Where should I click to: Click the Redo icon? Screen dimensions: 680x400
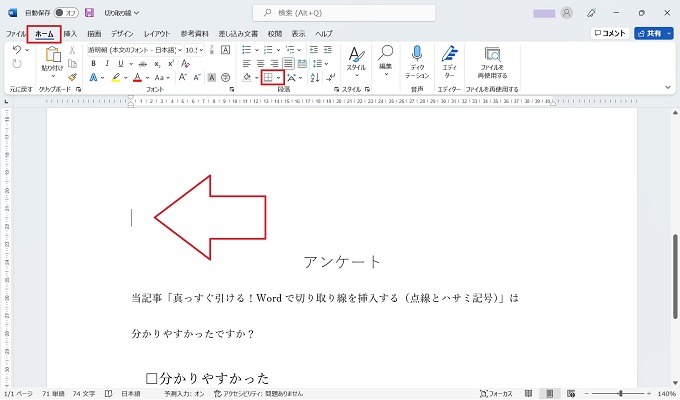pyautogui.click(x=17, y=64)
